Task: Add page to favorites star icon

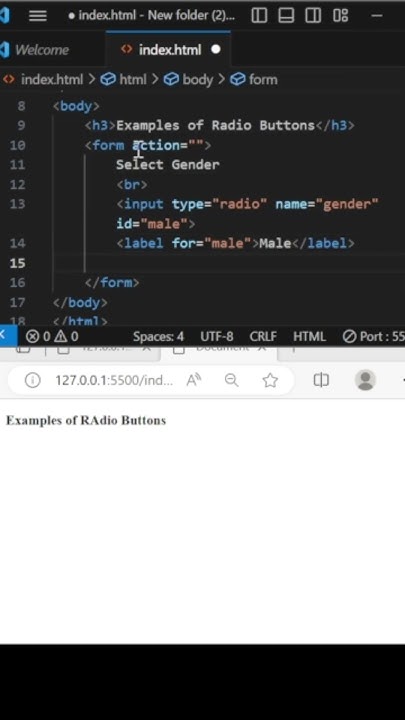Action: [270, 380]
